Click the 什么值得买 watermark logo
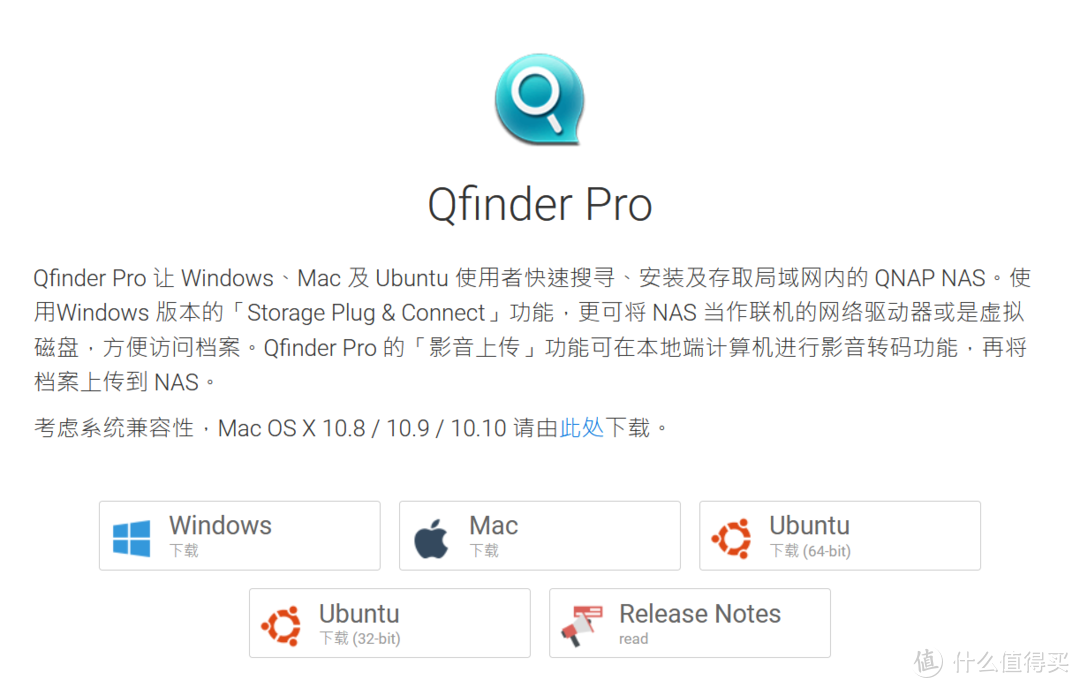The image size is (1080, 688). click(x=991, y=662)
